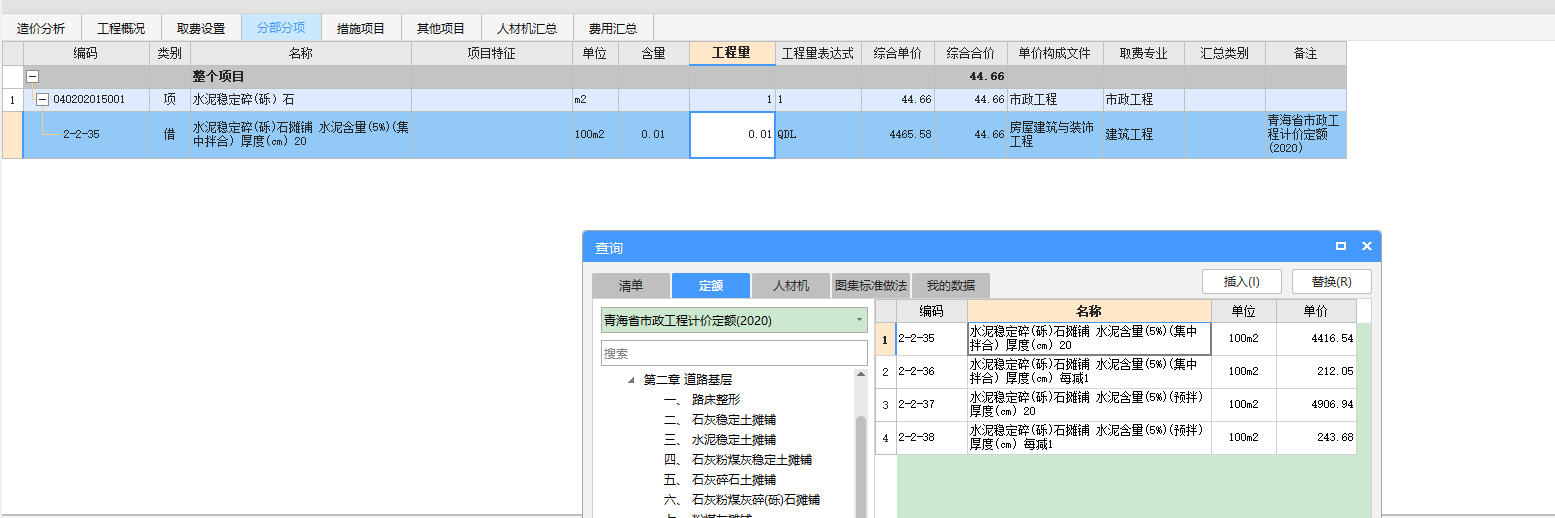The image size is (1555, 518).
Task: Collapse the 第二章 道路基层 tree node
Action: [631, 380]
